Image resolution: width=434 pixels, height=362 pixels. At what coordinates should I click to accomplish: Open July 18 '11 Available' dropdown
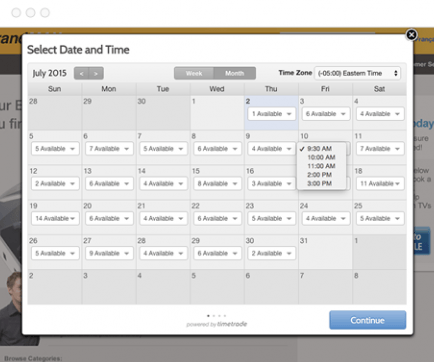point(380,184)
